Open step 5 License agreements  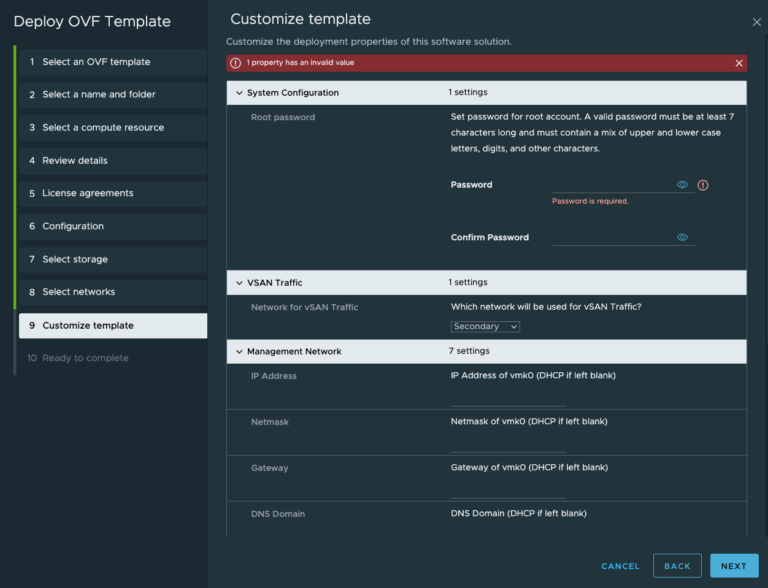click(x=111, y=193)
